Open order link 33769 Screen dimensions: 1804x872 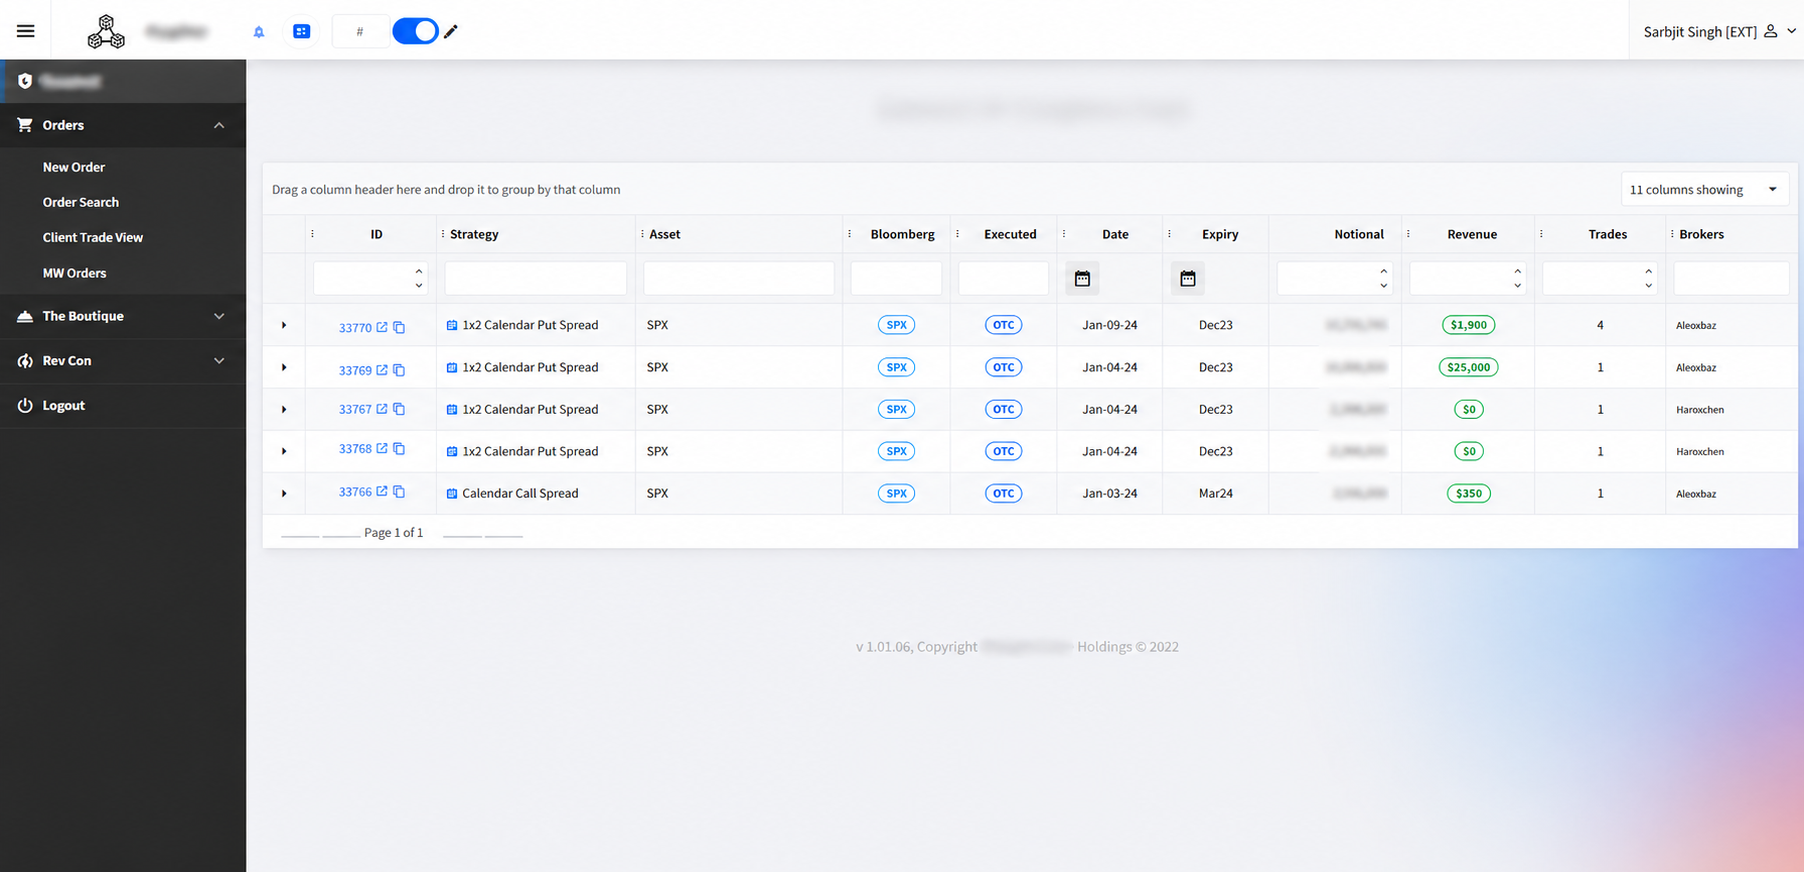355,370
